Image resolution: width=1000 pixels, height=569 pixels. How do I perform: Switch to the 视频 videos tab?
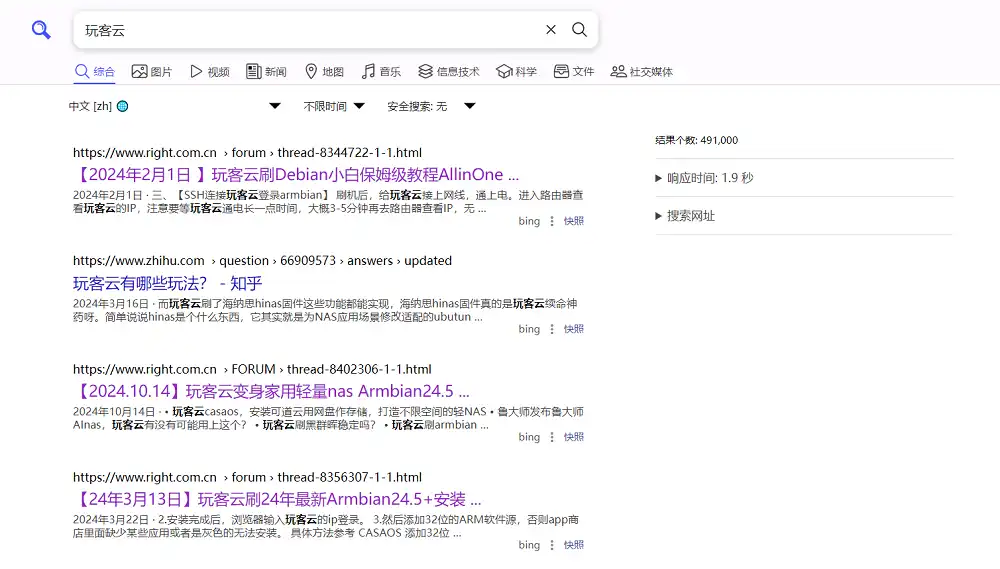point(210,71)
